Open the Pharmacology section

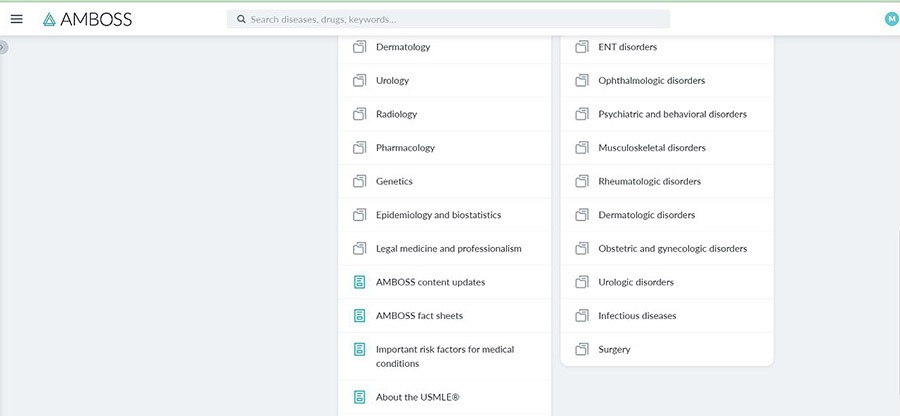click(x=405, y=148)
